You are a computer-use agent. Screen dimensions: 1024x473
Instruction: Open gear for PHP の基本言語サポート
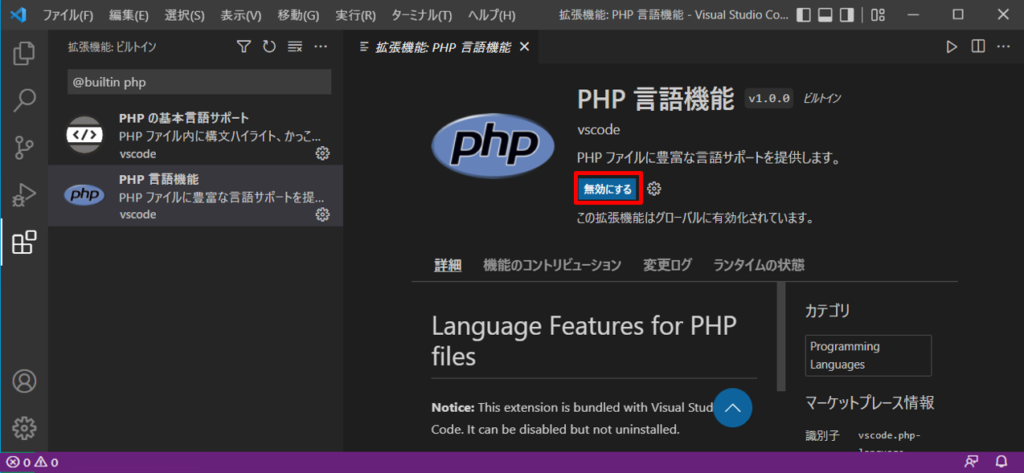(x=322, y=154)
